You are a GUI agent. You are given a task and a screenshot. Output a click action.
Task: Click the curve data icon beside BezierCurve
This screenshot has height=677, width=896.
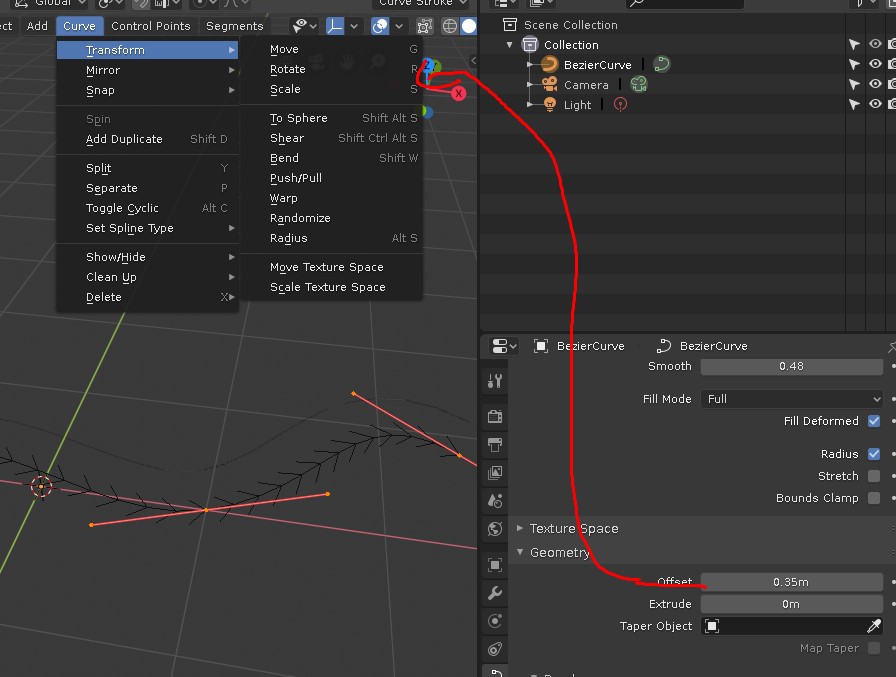(662, 64)
